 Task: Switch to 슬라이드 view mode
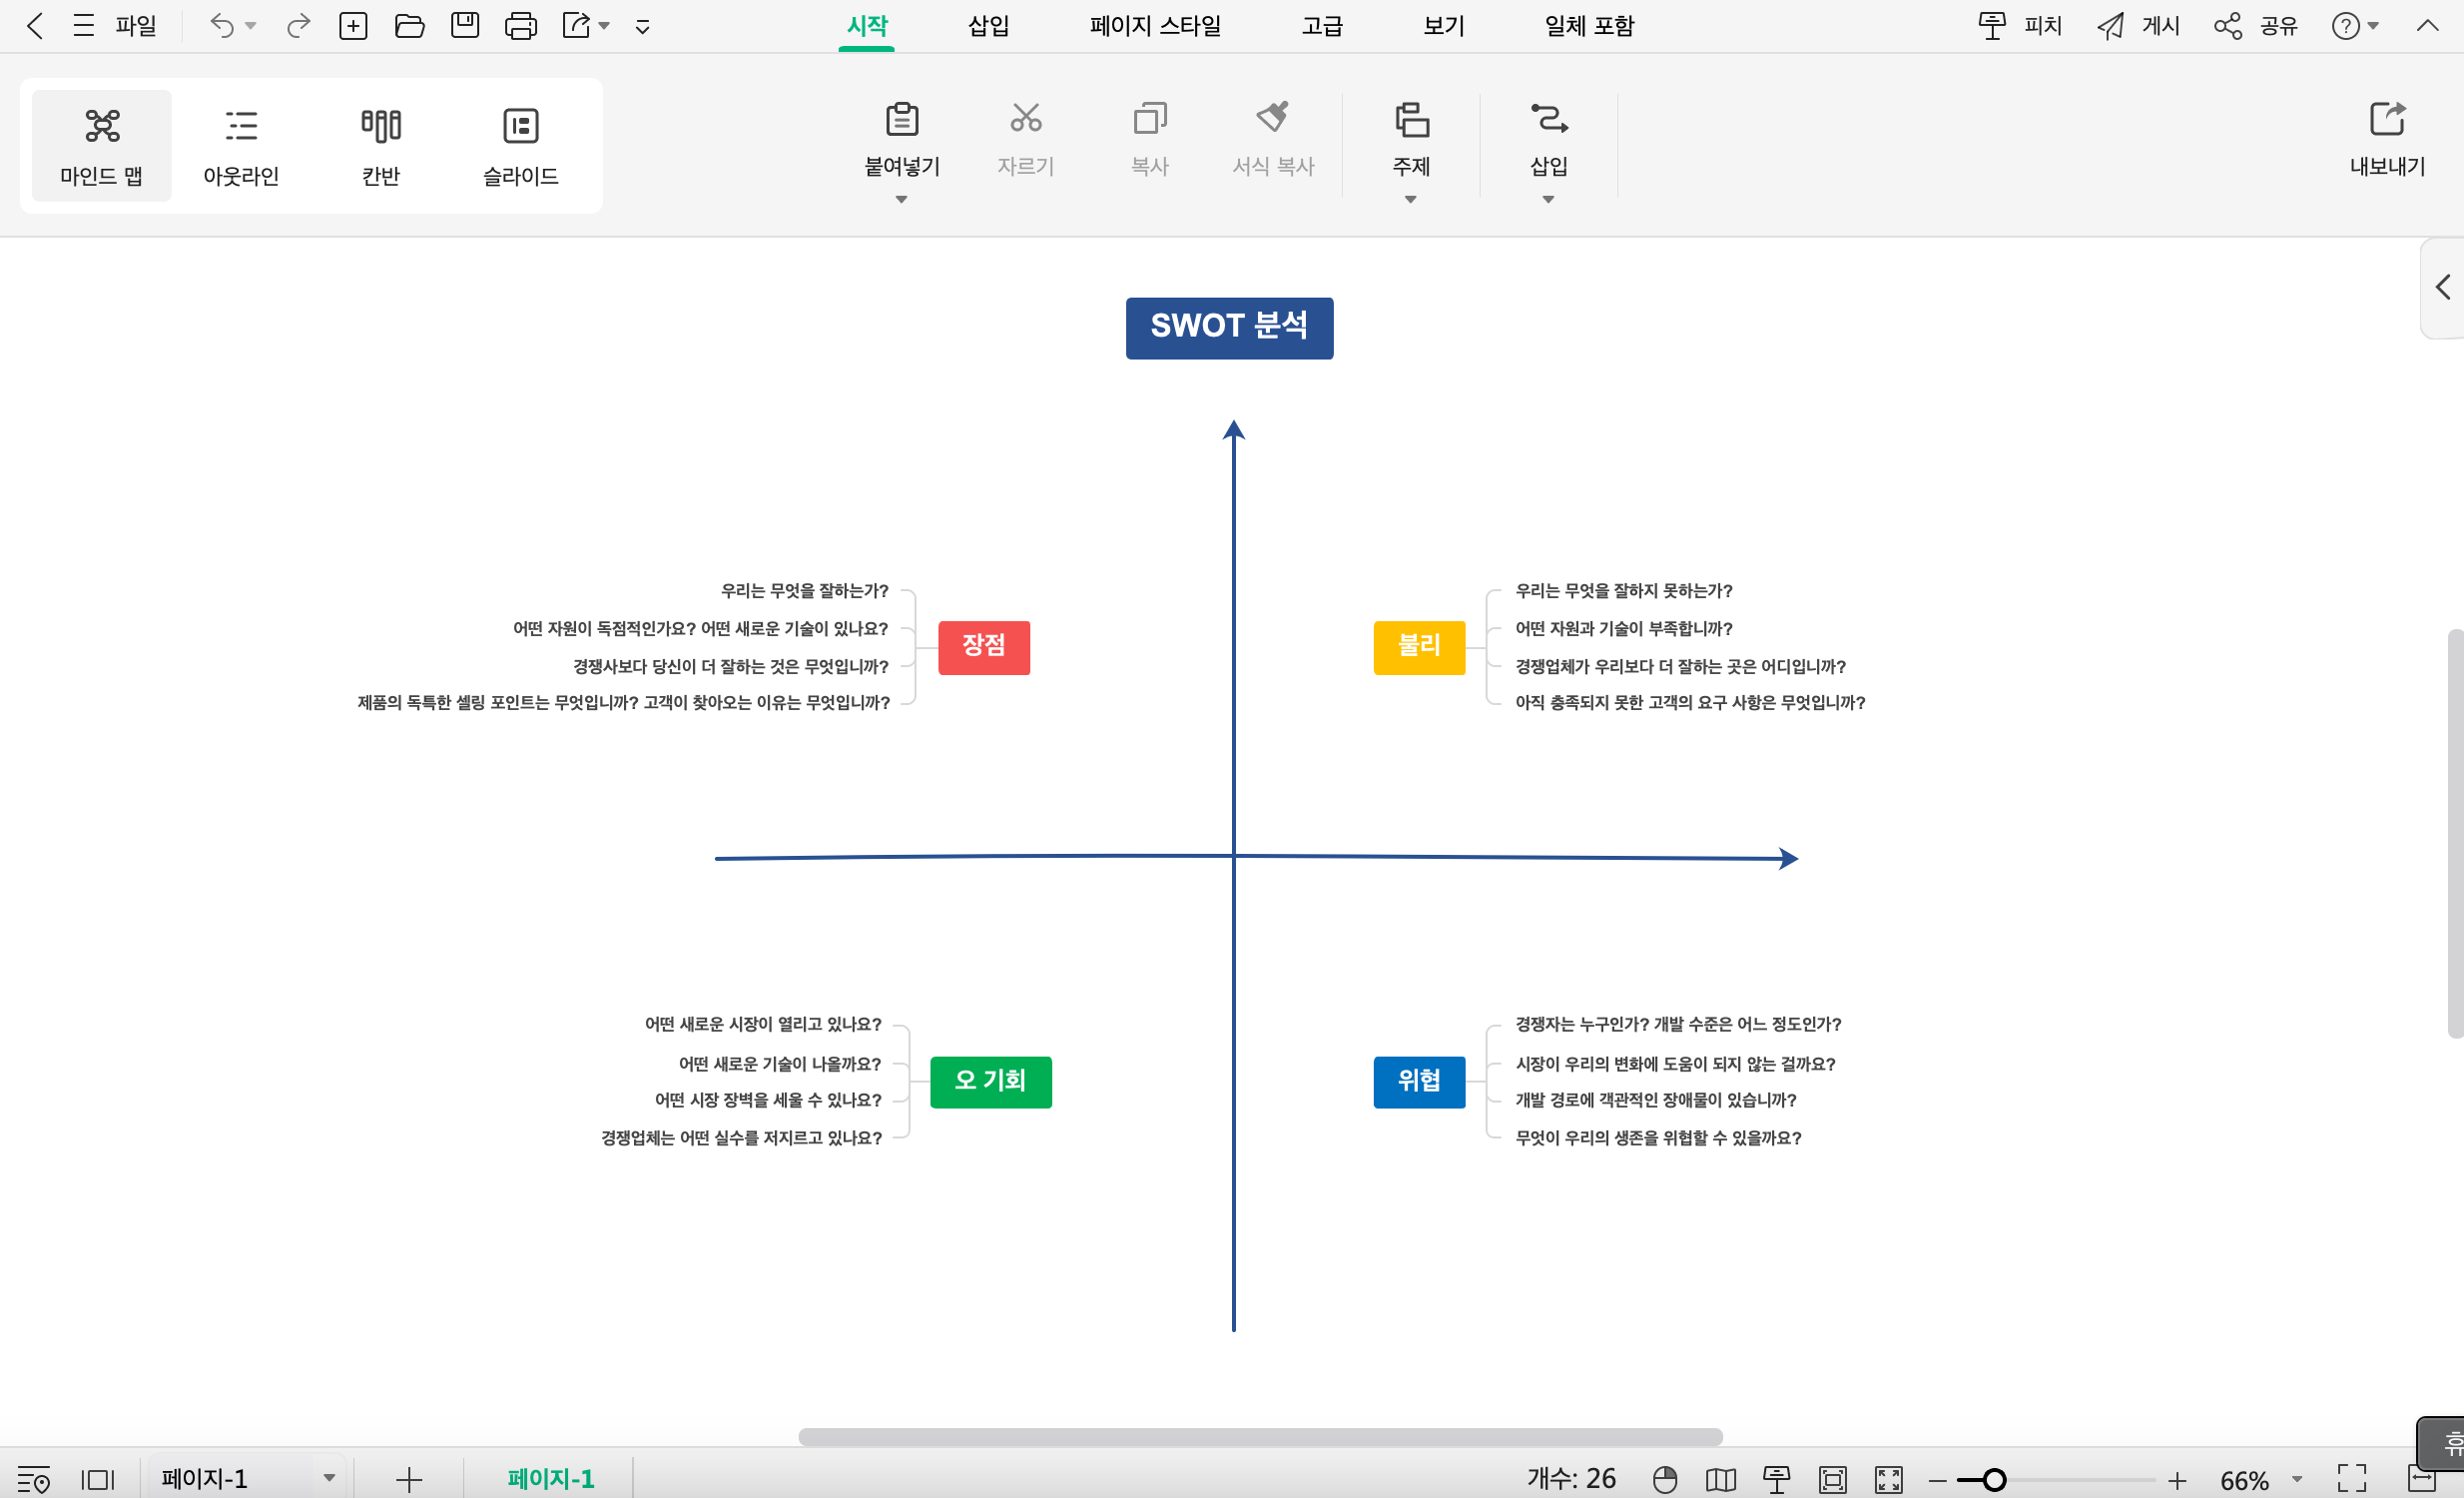coord(521,146)
